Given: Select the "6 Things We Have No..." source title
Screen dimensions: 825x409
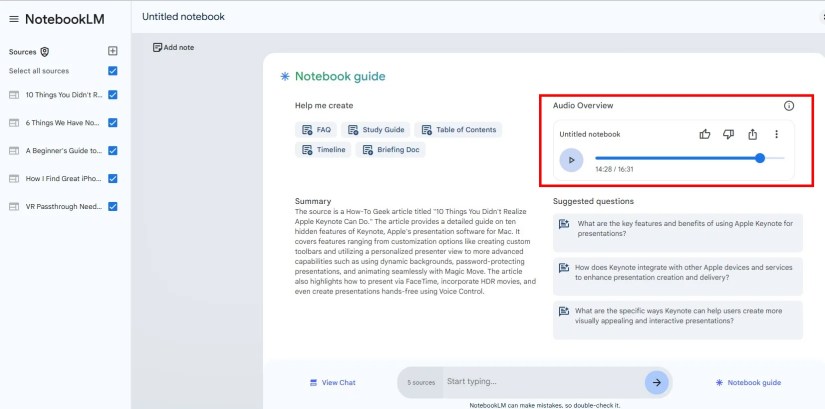Looking at the screenshot, I should 63,123.
